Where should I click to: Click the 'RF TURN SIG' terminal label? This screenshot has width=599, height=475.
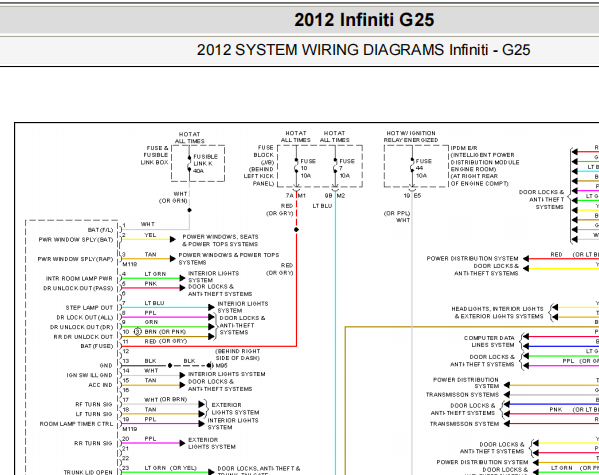coord(94,404)
